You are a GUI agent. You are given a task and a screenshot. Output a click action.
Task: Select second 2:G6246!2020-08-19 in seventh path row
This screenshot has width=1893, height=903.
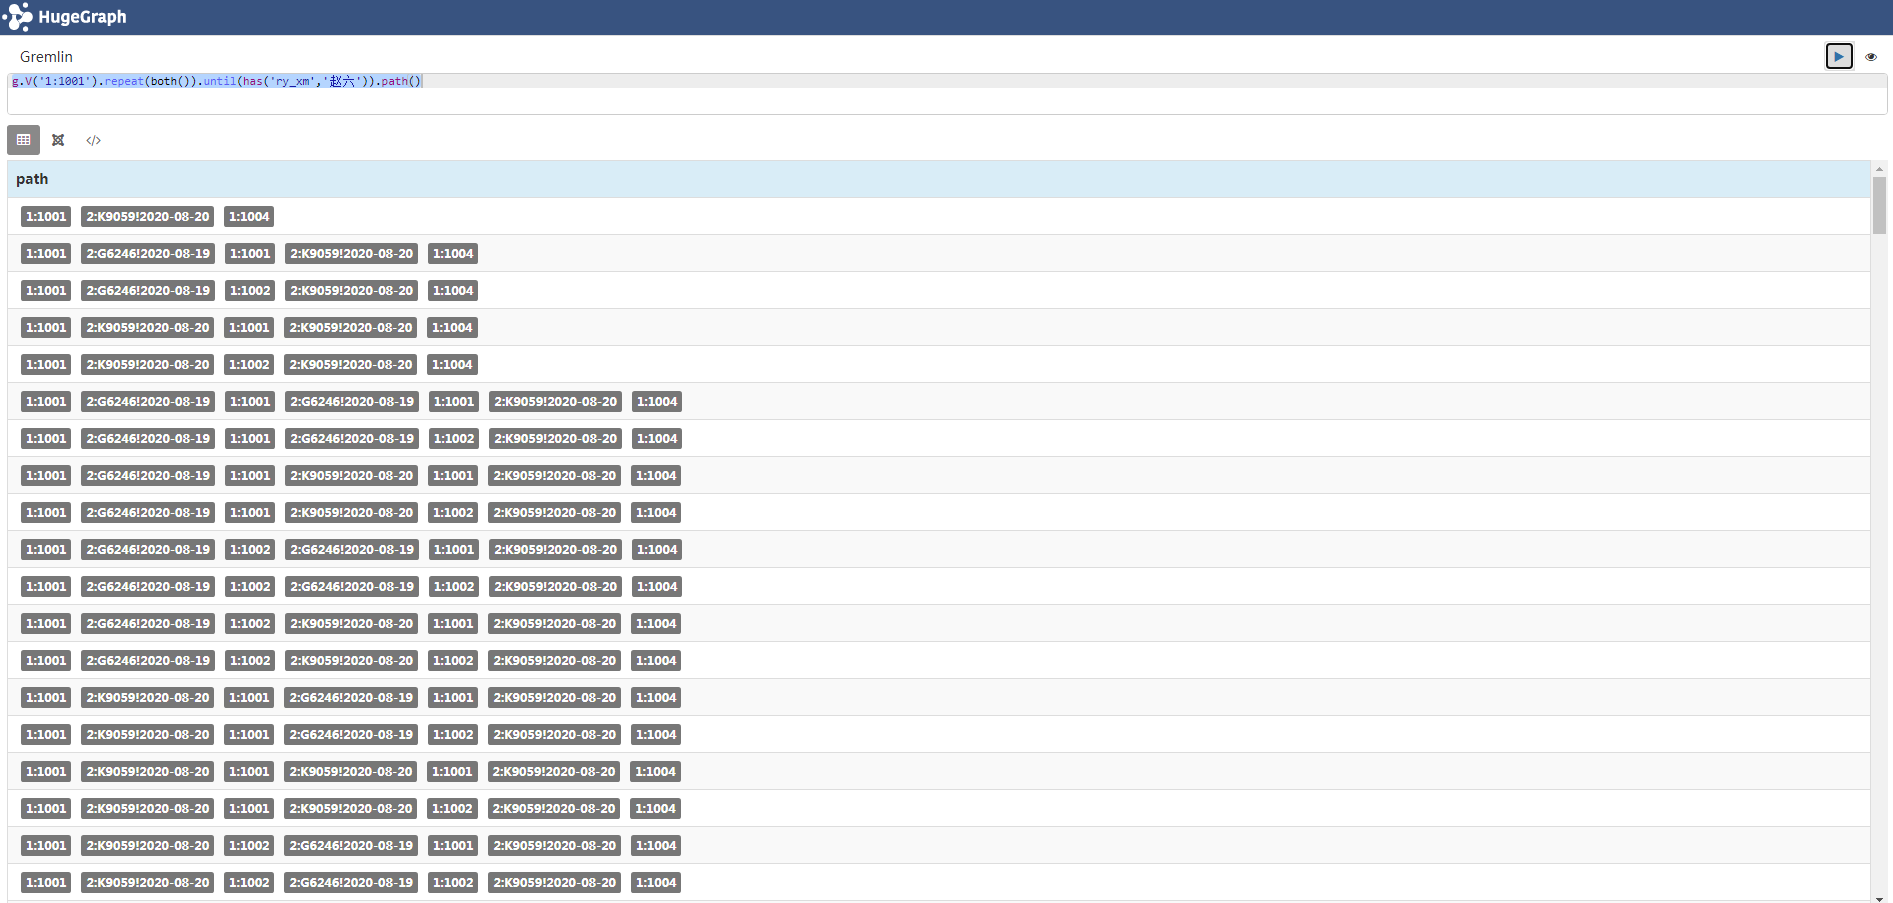[x=352, y=439]
